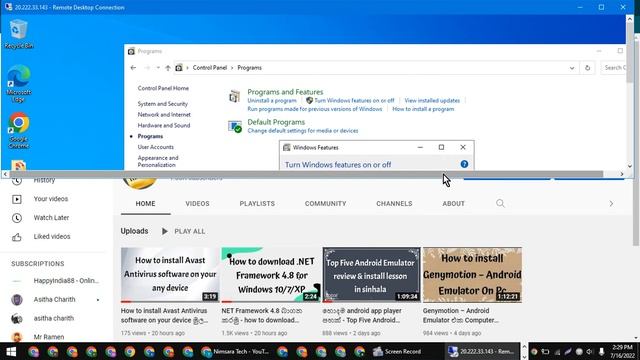Open History in YouTube sidebar
This screenshot has height=360, width=640.
point(44,180)
